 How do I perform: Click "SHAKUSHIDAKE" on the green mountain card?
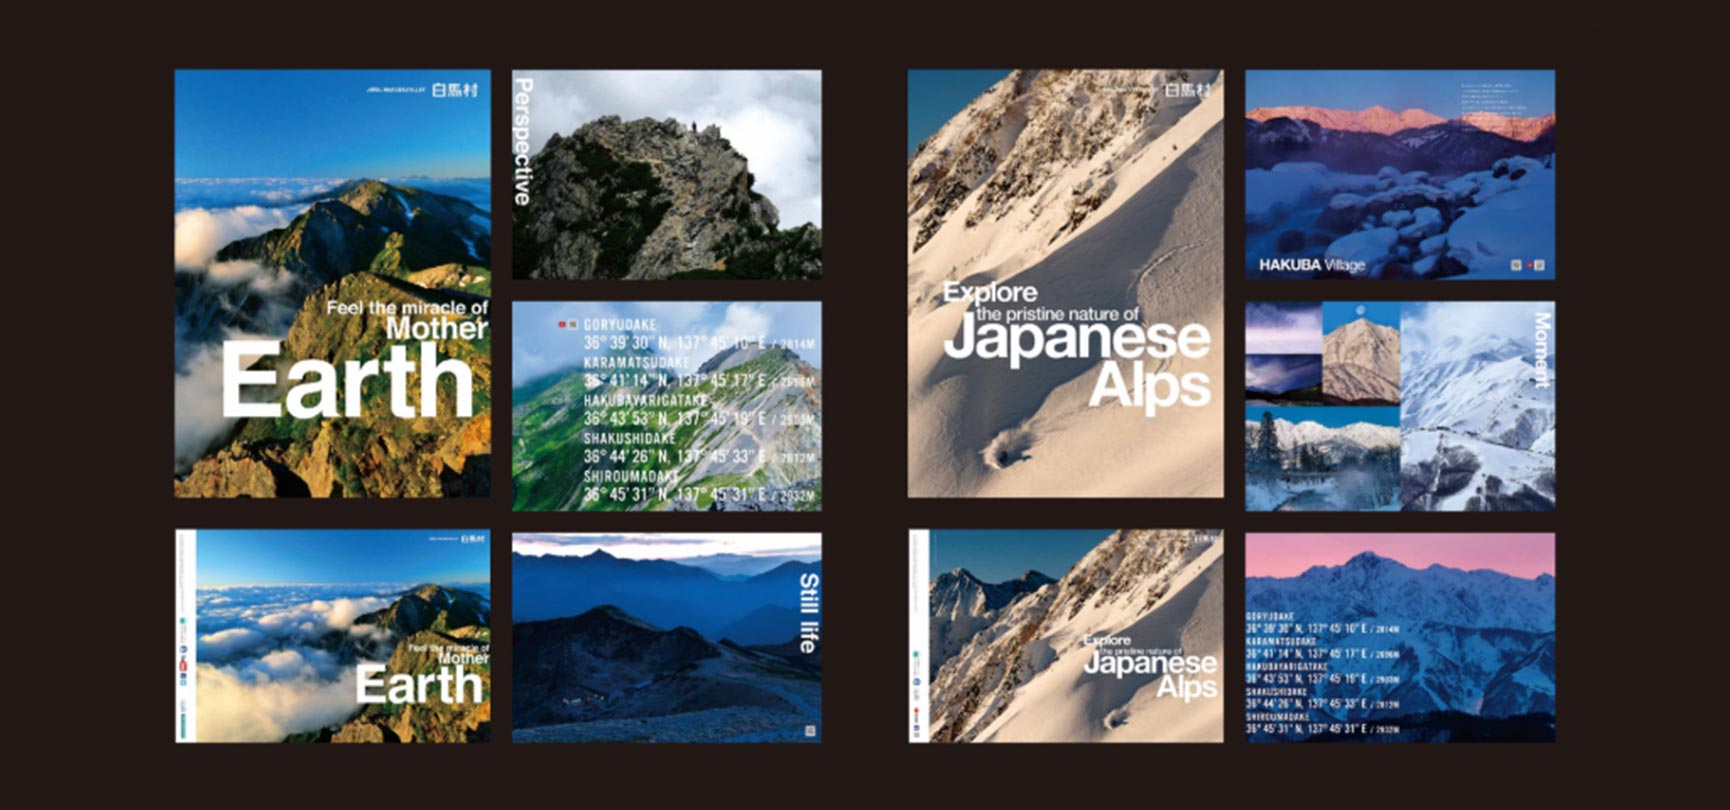pyautogui.click(x=630, y=438)
